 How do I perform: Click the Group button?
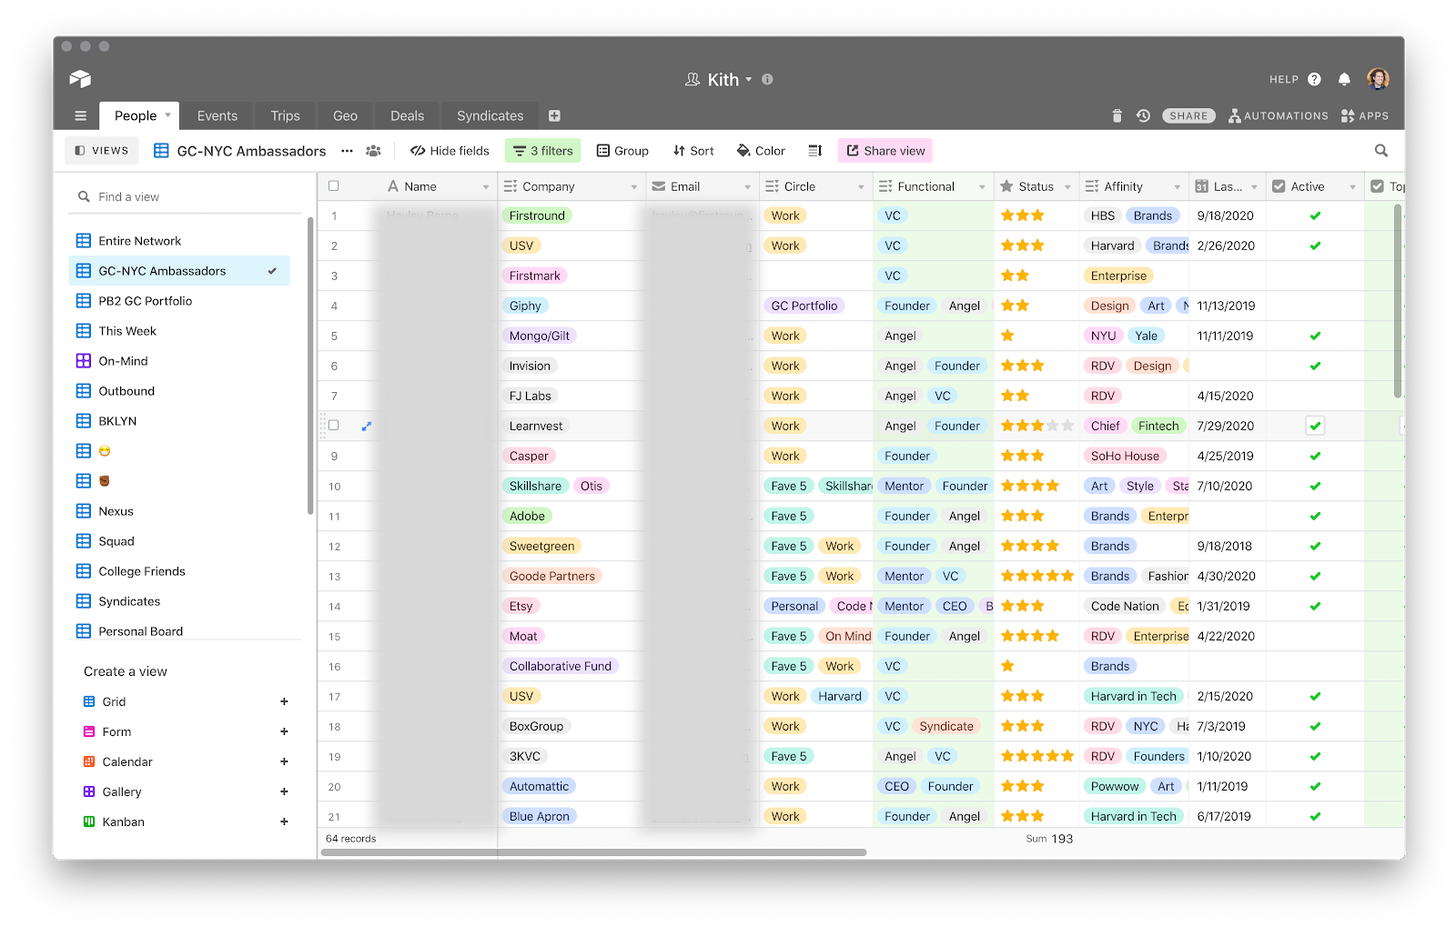click(x=623, y=151)
